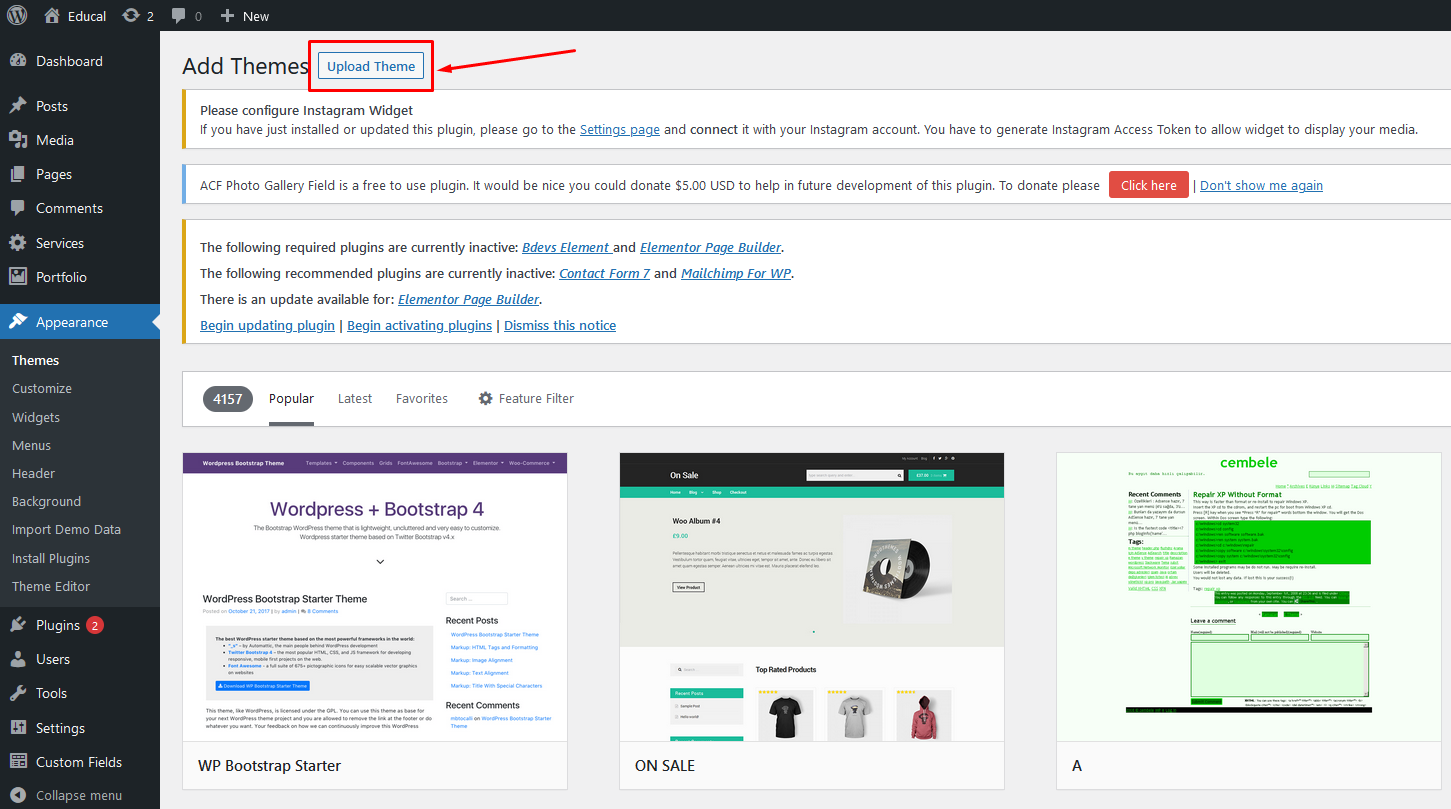Open the Users icon in sidebar
The width and height of the screenshot is (1451, 809).
click(18, 659)
